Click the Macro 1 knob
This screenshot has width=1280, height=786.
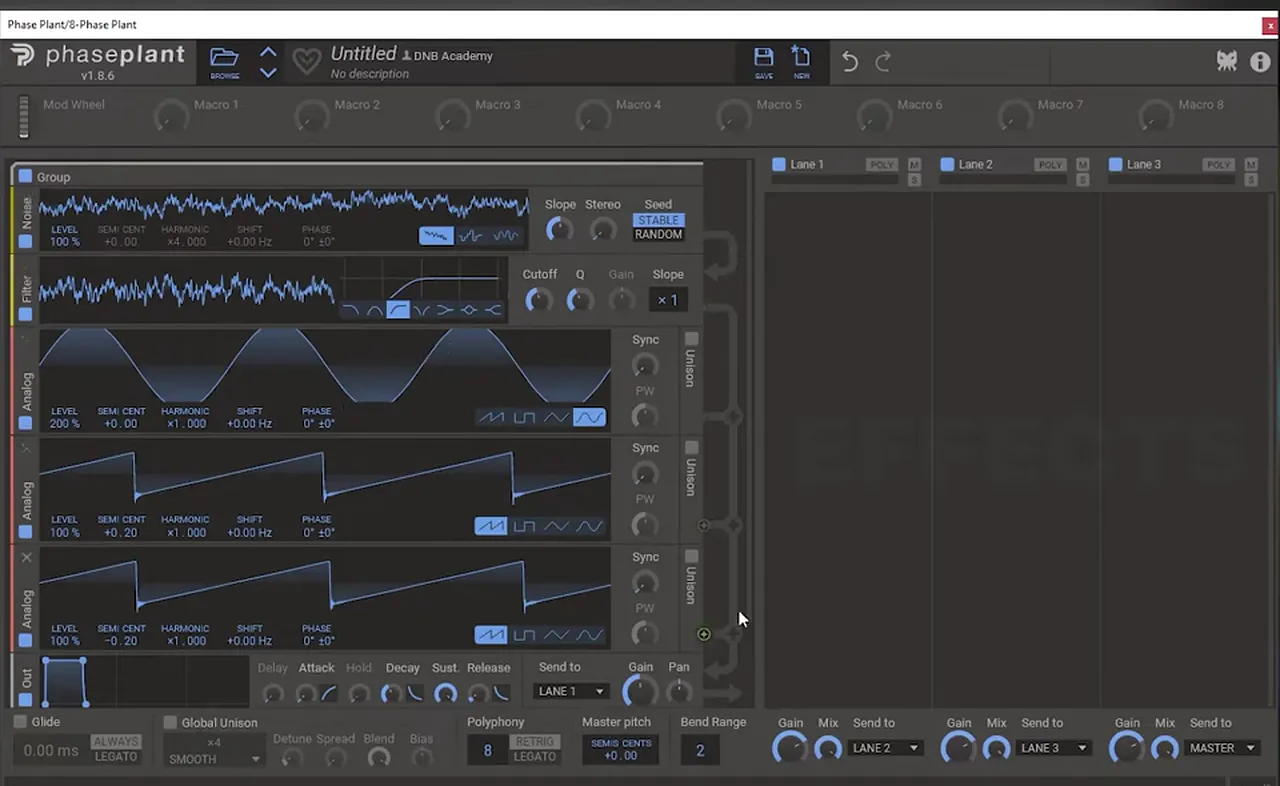click(x=171, y=117)
